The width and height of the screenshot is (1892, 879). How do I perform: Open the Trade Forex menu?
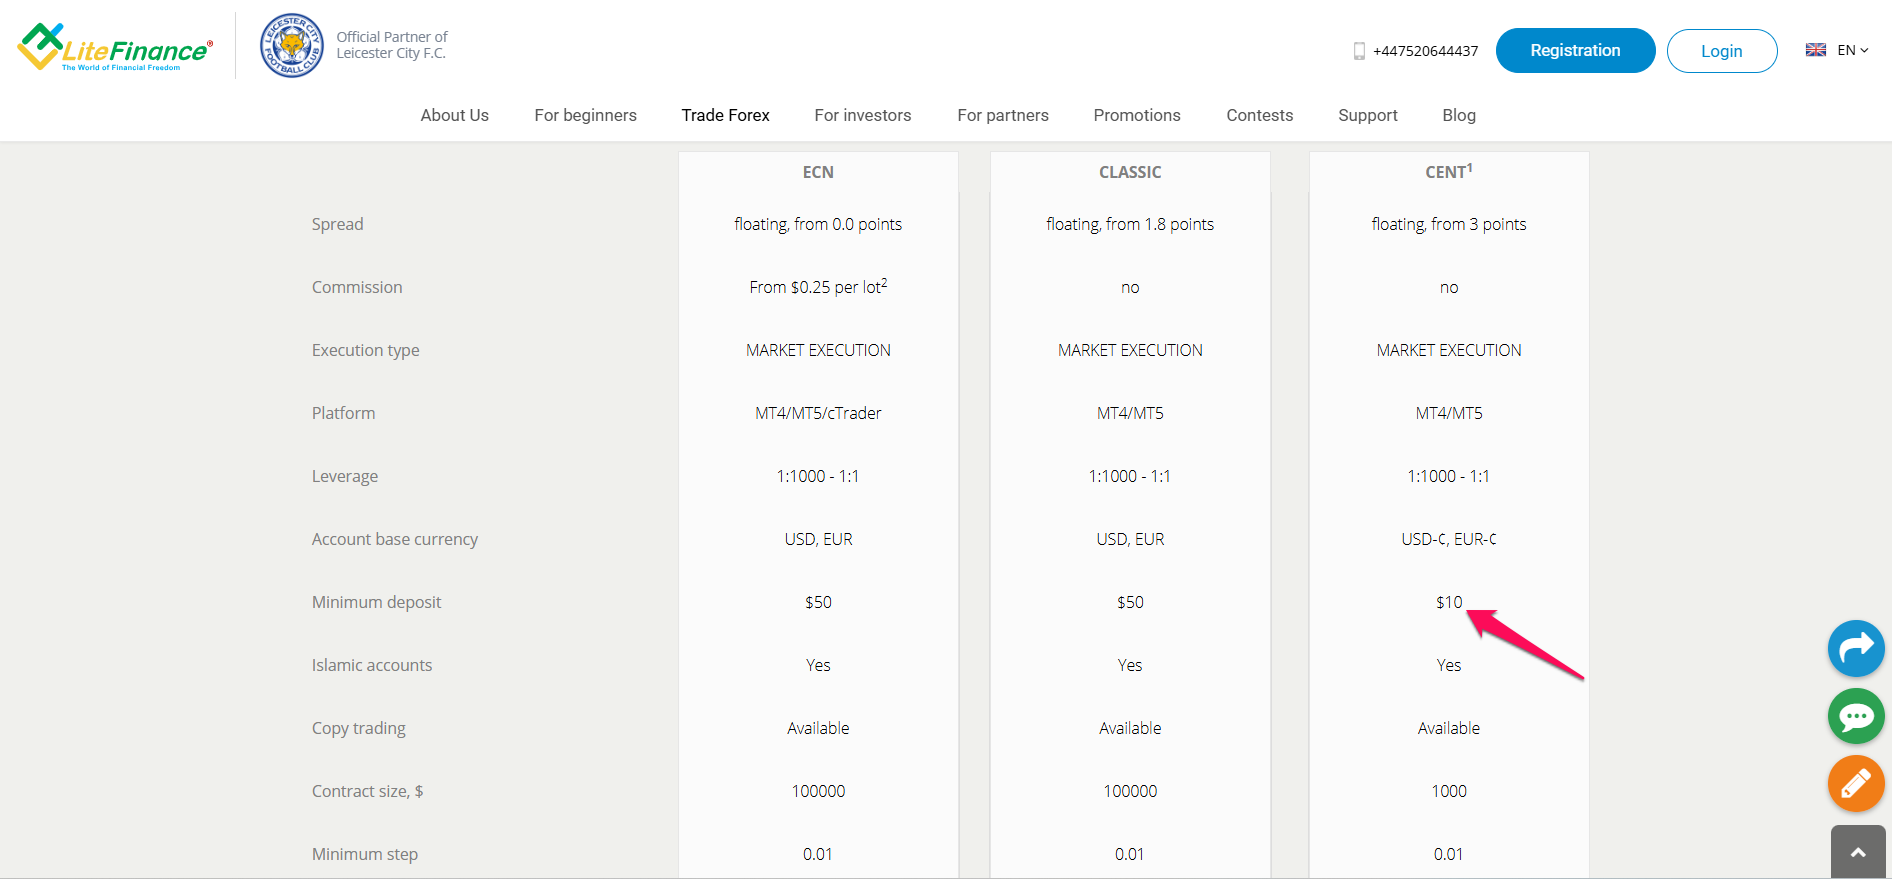tap(726, 115)
